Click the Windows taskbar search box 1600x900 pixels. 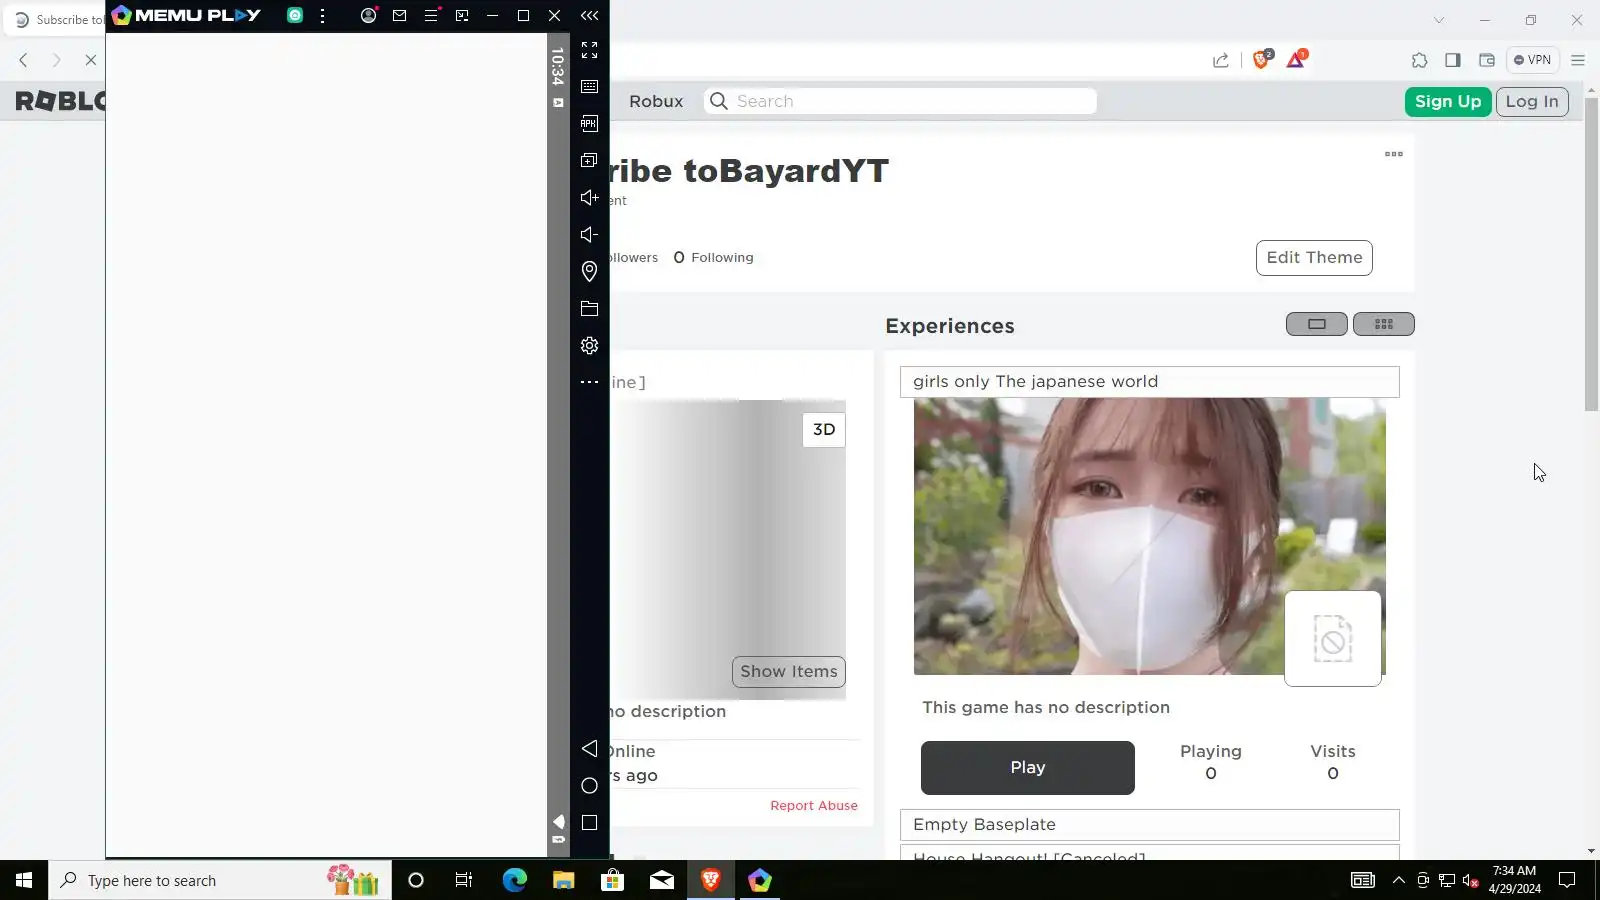coord(220,880)
